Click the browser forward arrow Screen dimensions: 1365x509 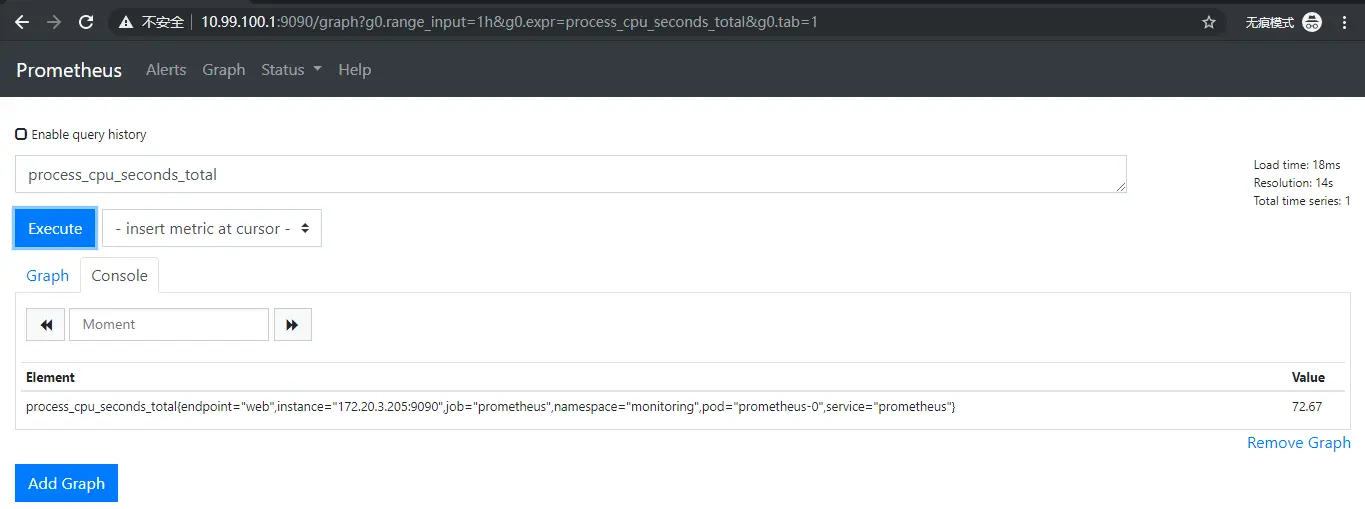(54, 21)
